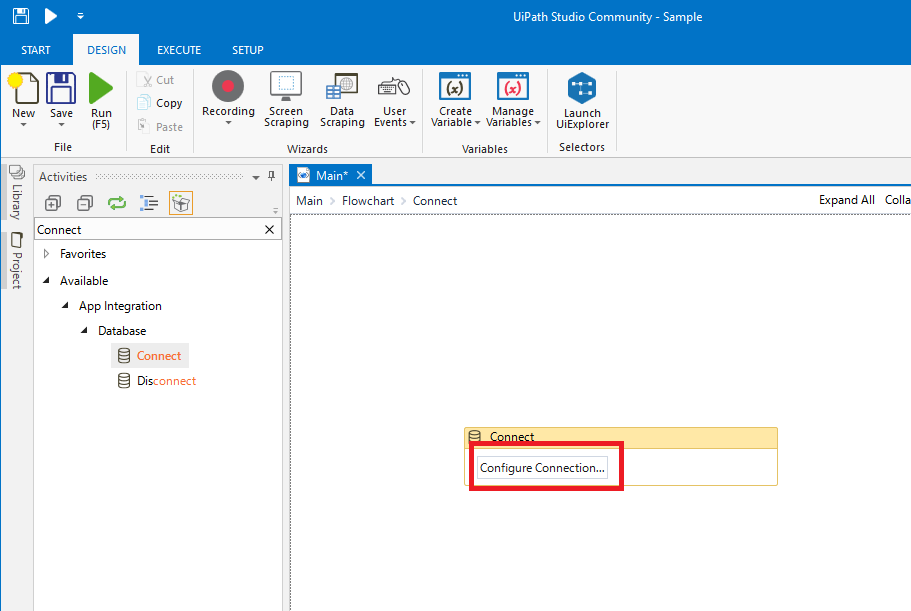Click the Configure Connection button
The width and height of the screenshot is (911, 611).
point(541,468)
